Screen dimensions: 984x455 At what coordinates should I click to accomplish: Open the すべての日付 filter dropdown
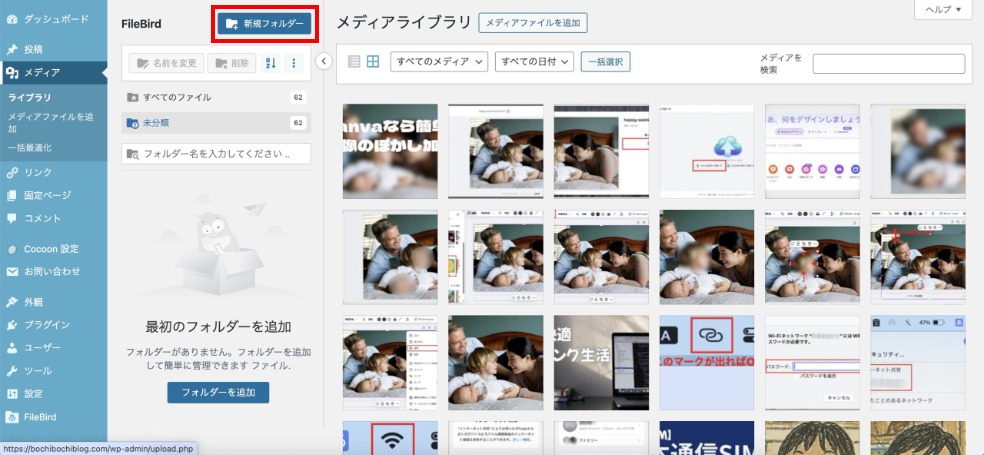pos(535,62)
